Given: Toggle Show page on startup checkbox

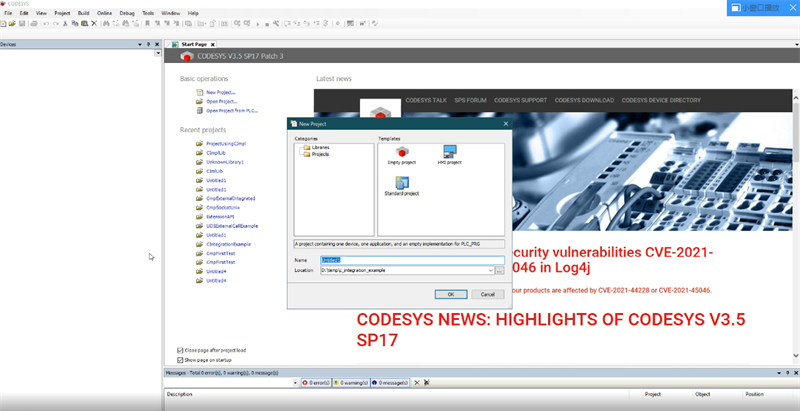Looking at the screenshot, I should [180, 360].
